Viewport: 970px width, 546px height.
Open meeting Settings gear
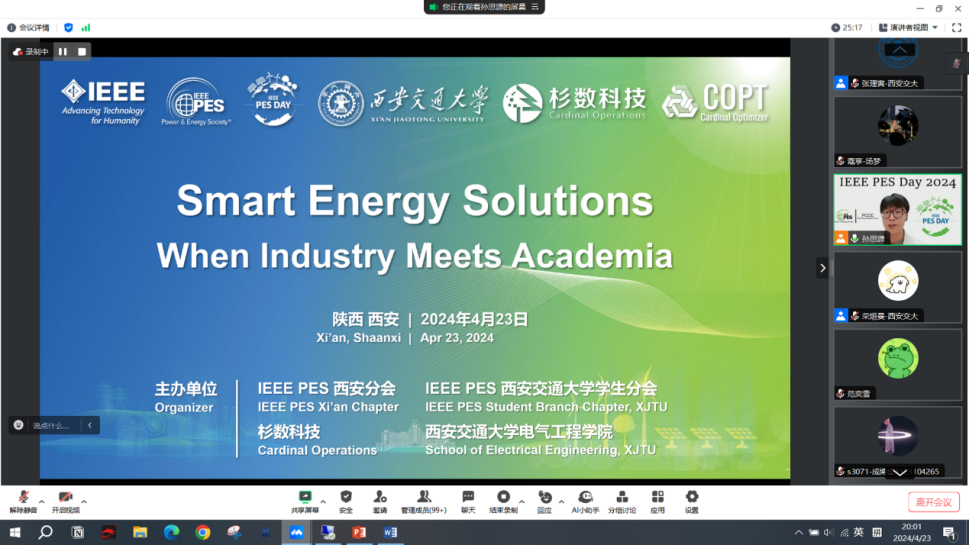(691, 500)
